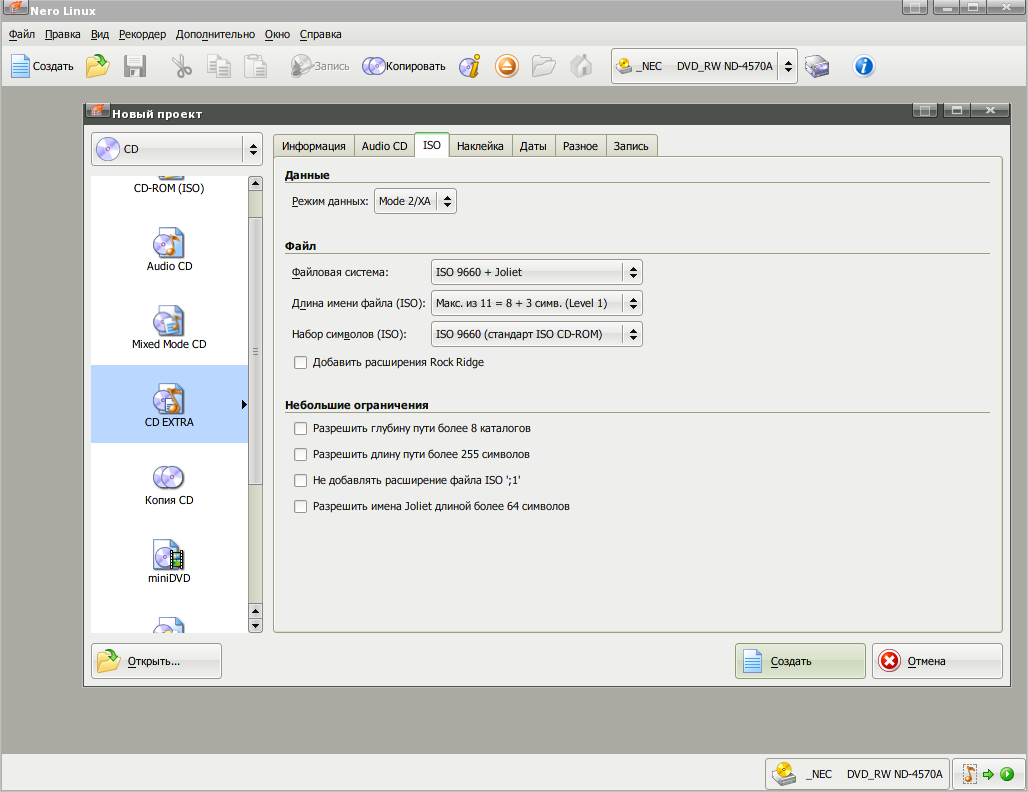
Task: Select the CD-ROM (ISO) project type
Action: (169, 187)
